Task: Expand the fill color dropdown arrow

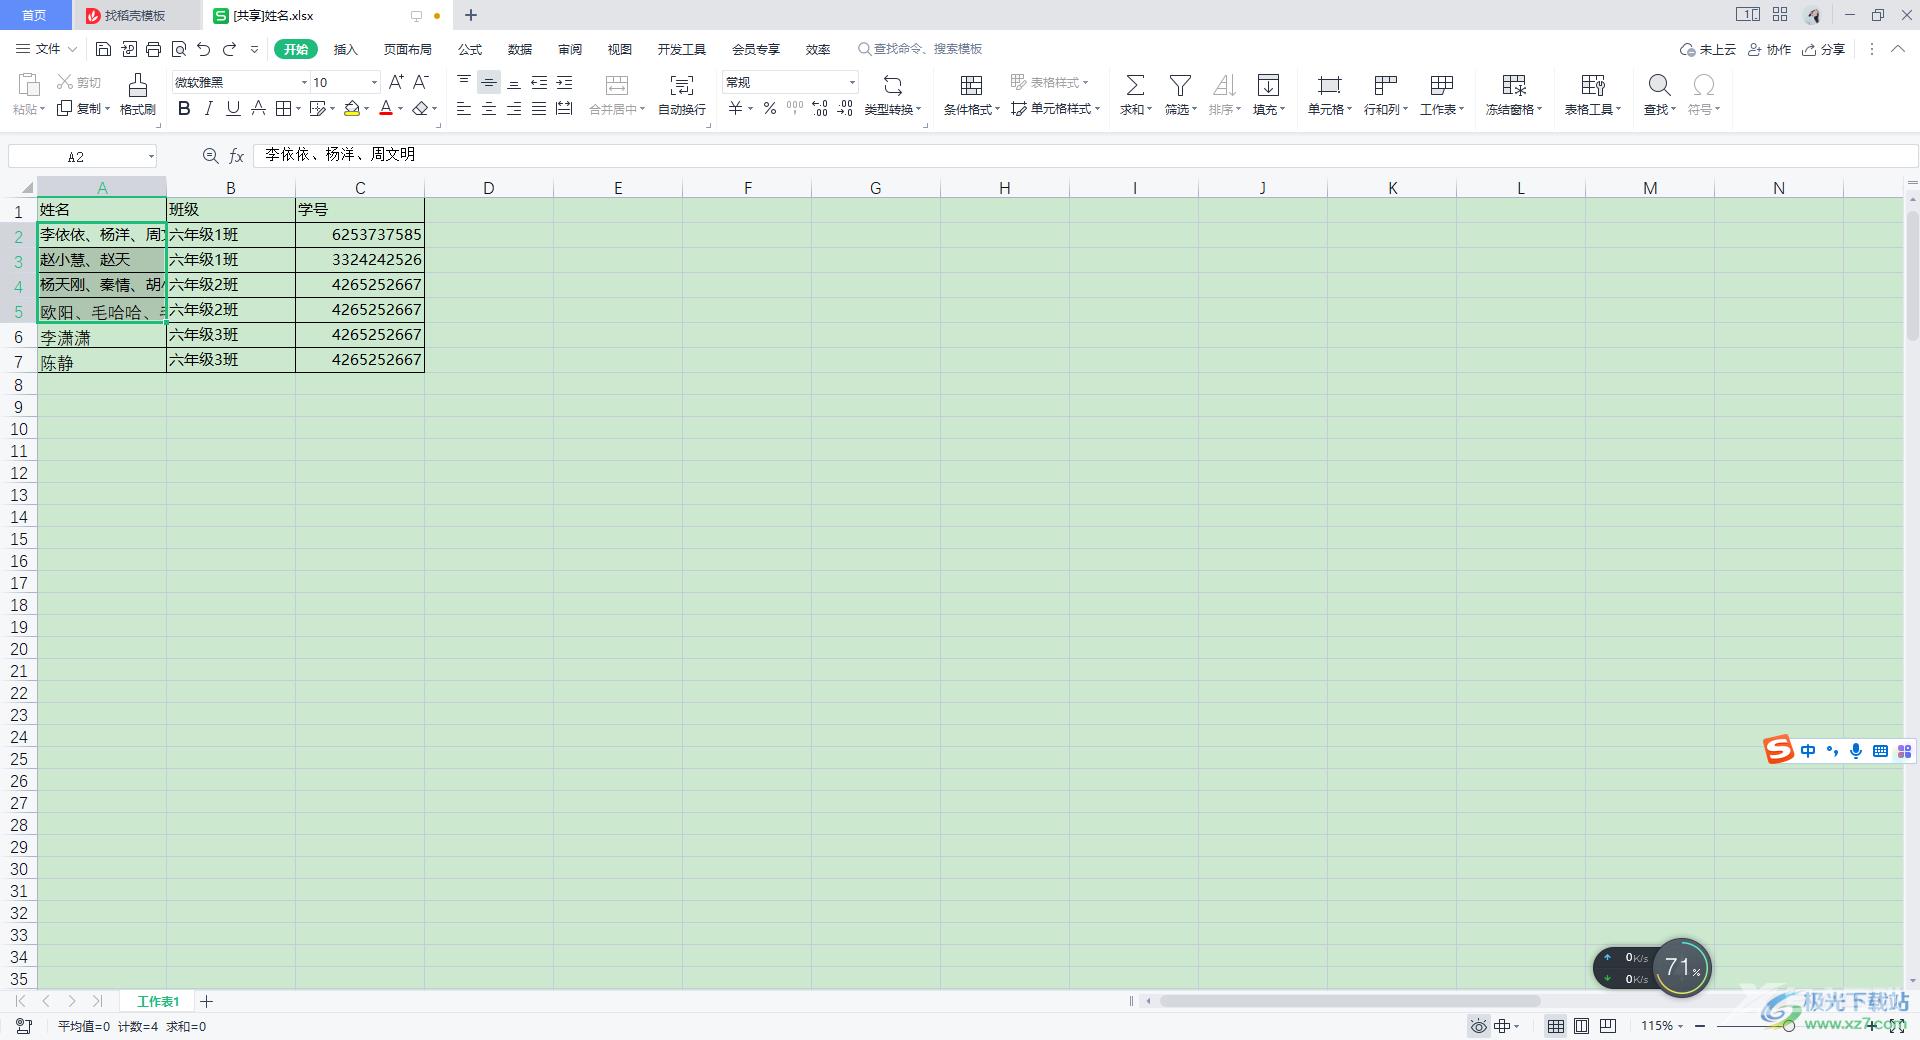Action: 366,109
